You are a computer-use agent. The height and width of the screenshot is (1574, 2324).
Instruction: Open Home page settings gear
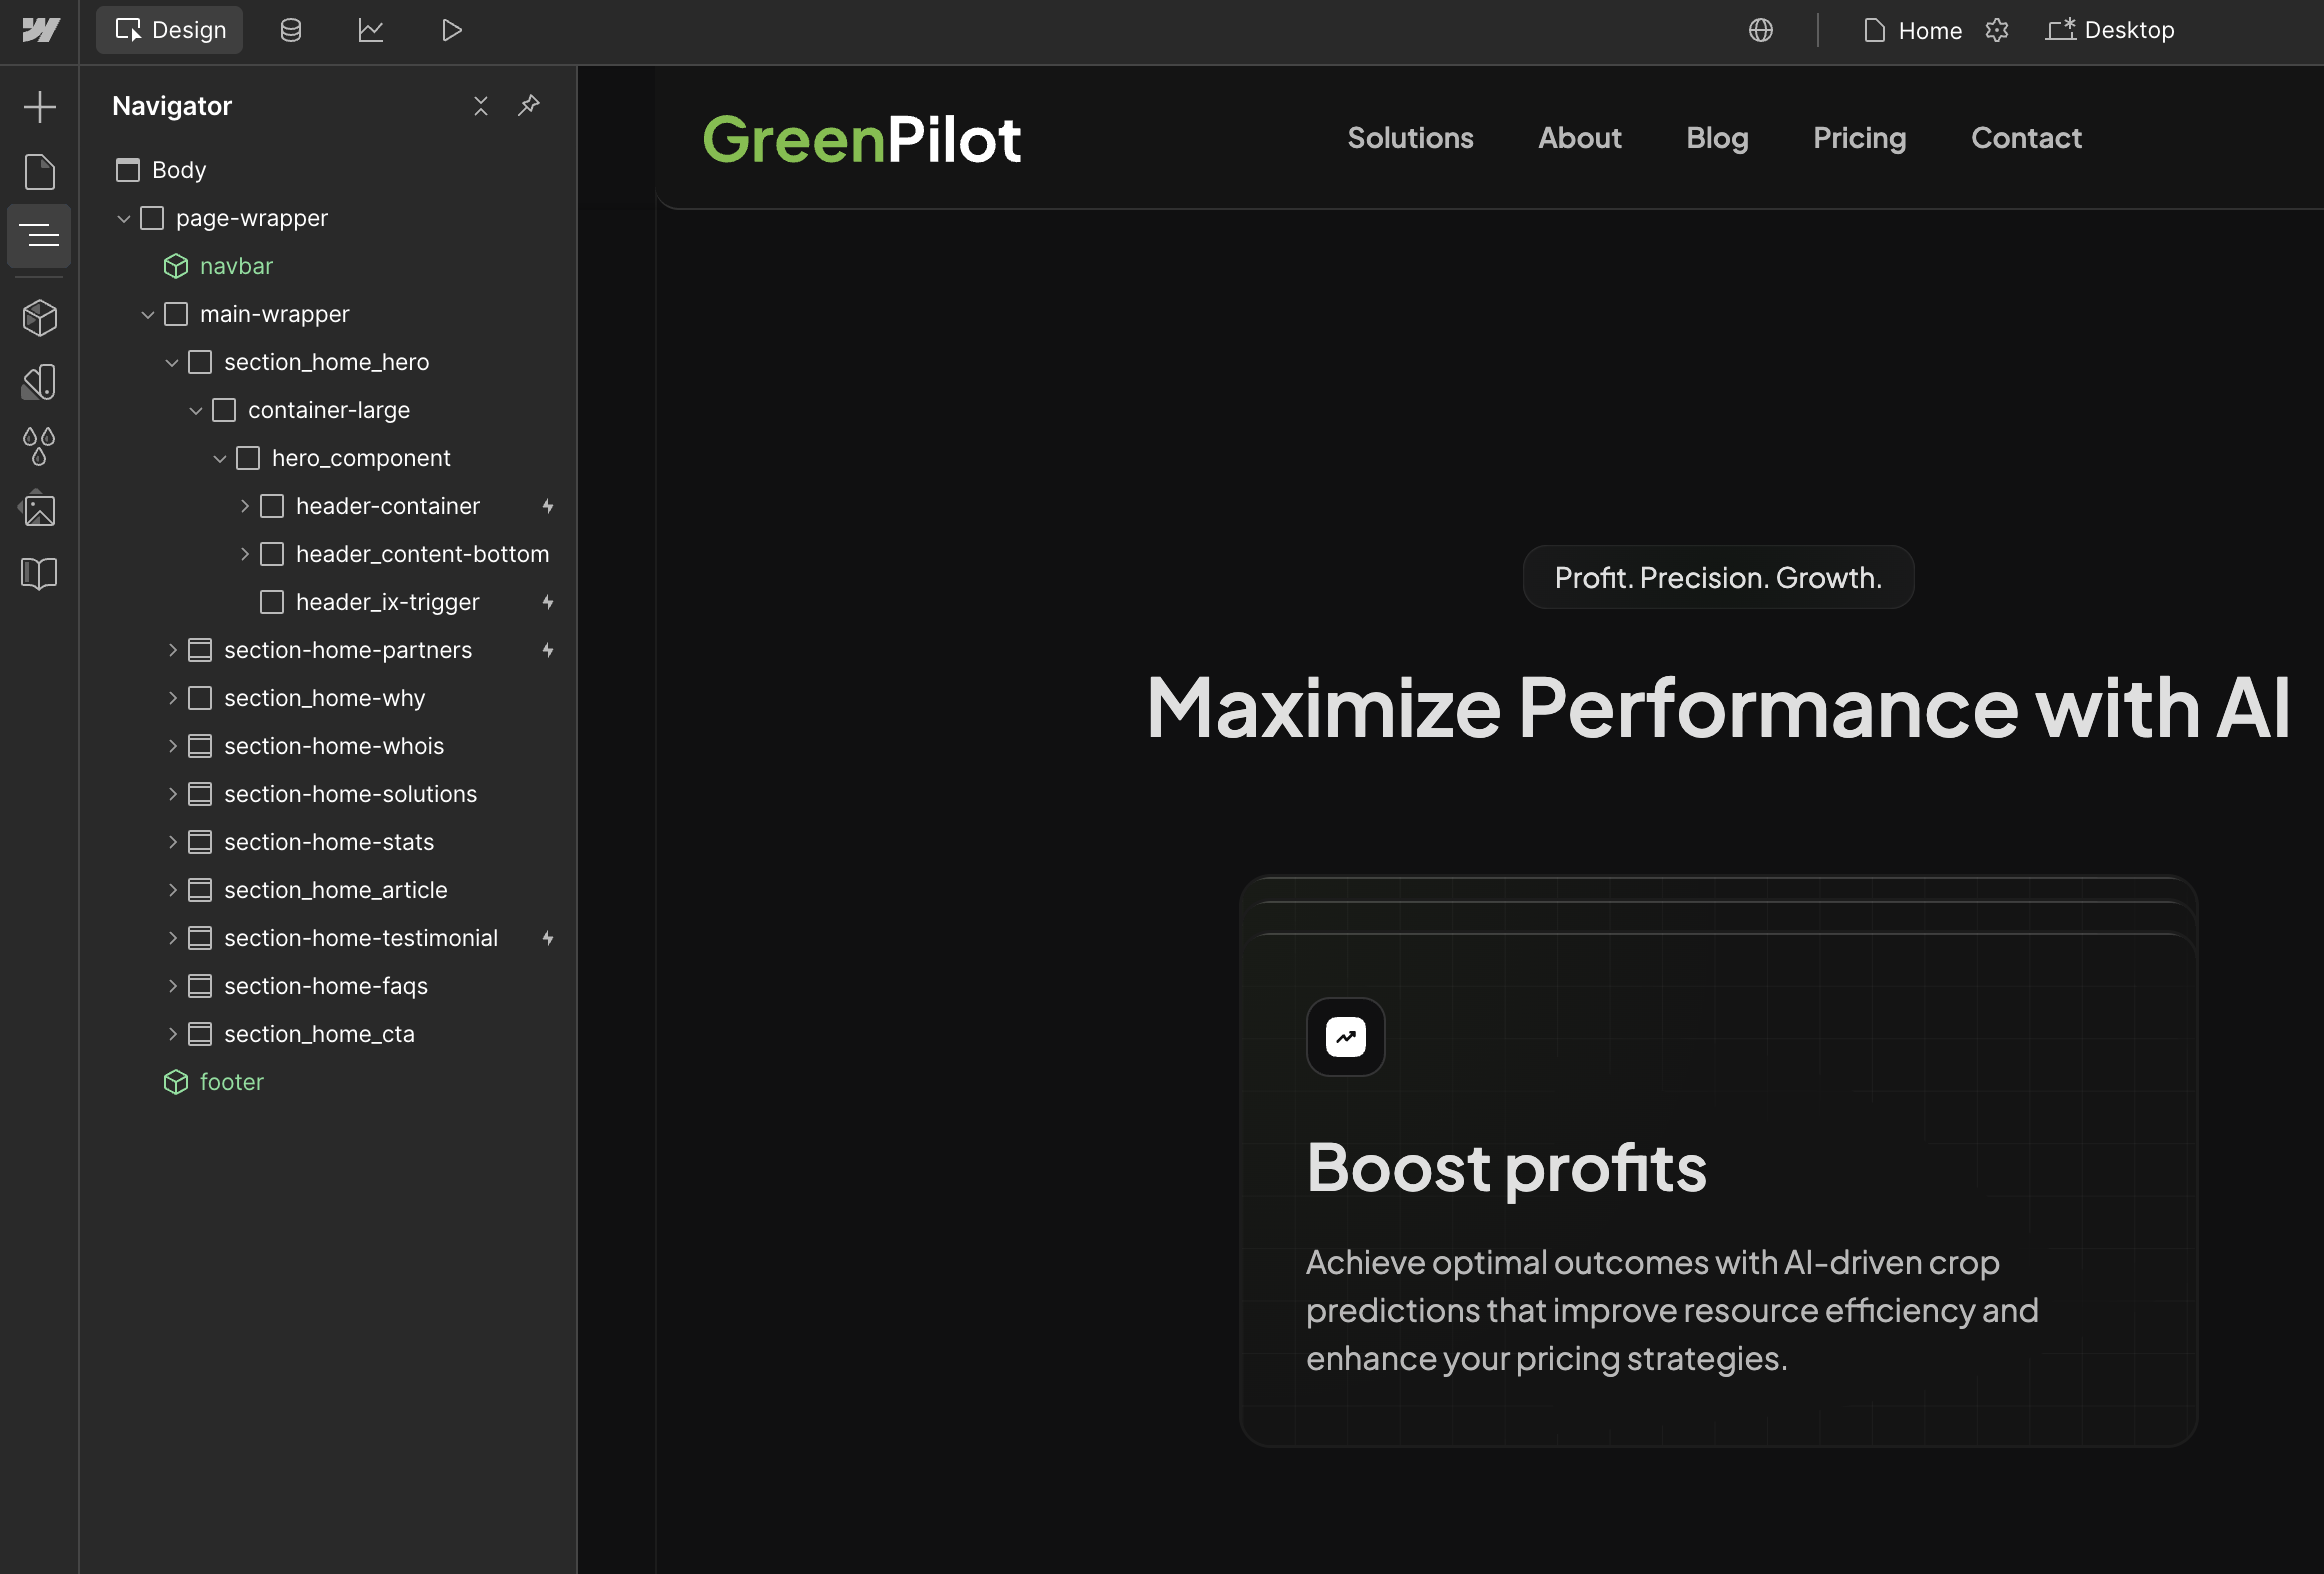pyautogui.click(x=1996, y=30)
